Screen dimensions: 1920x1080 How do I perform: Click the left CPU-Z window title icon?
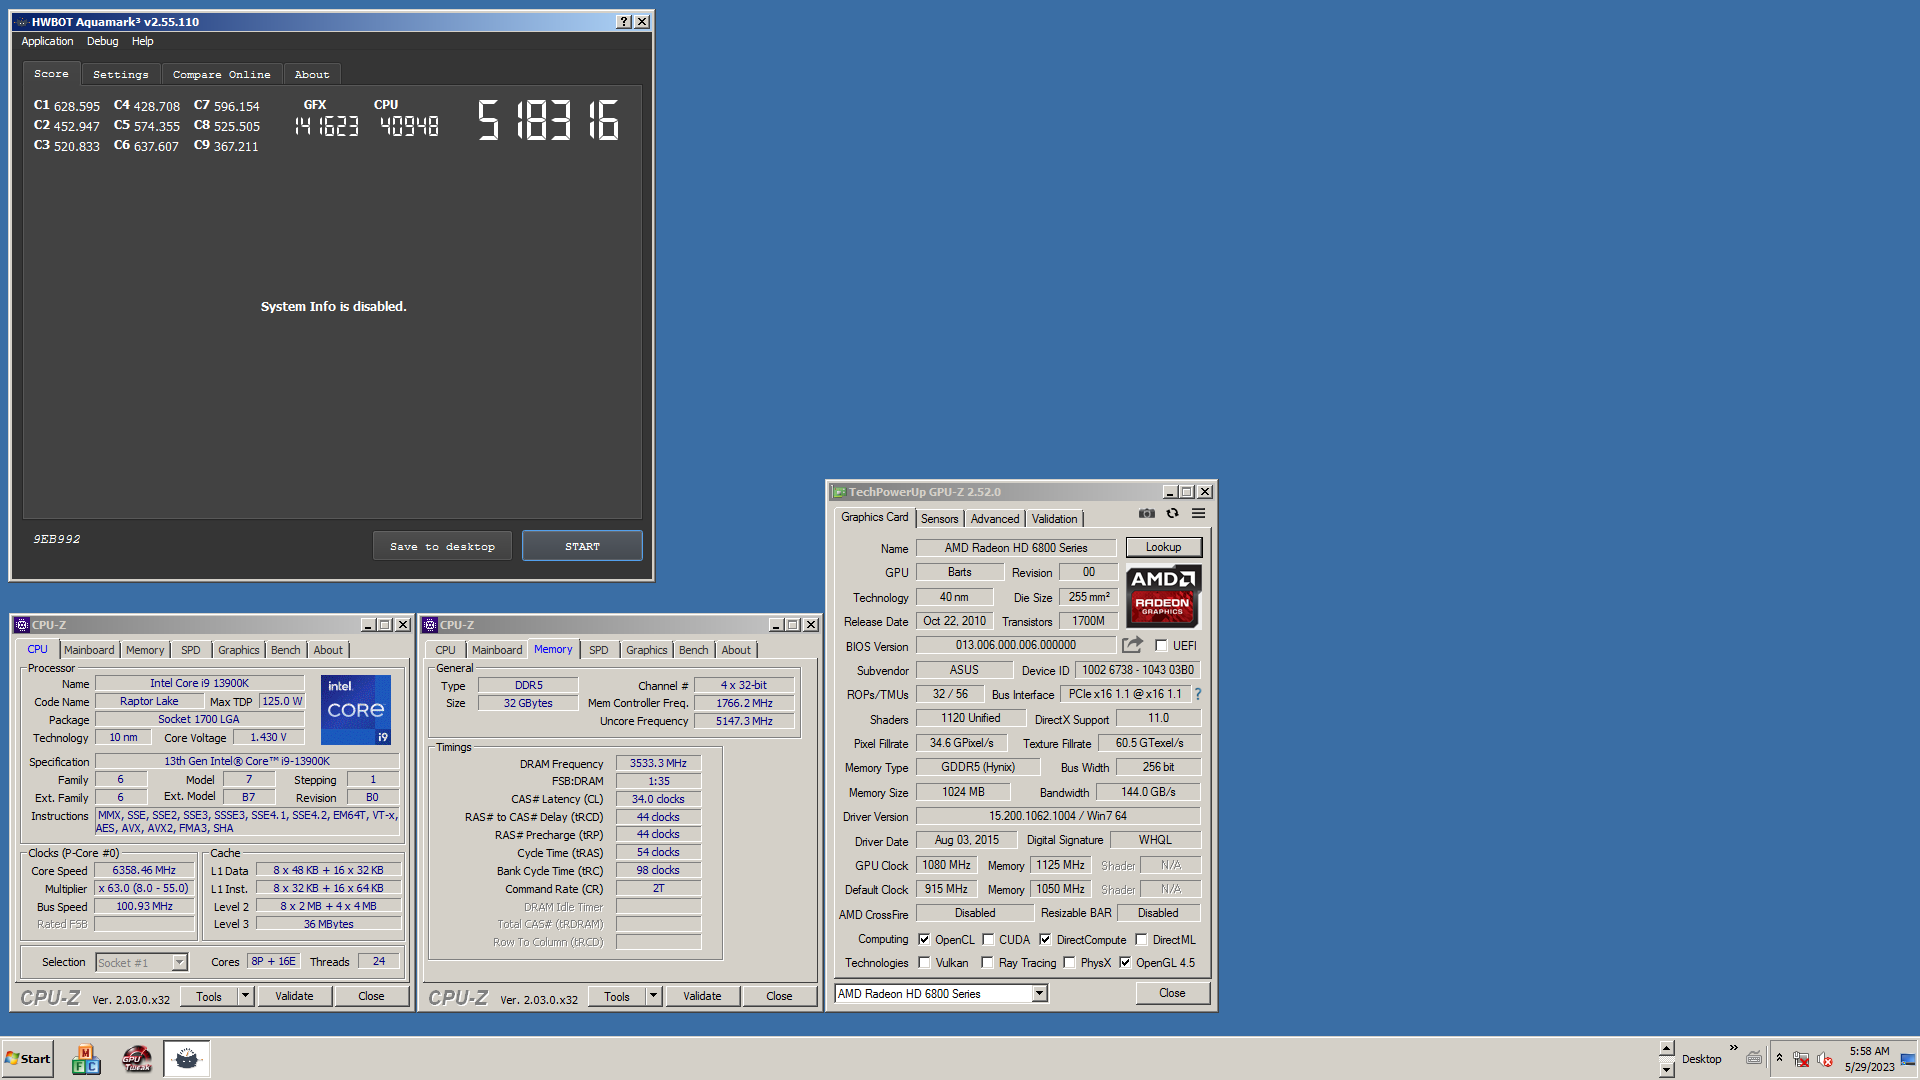tap(22, 625)
